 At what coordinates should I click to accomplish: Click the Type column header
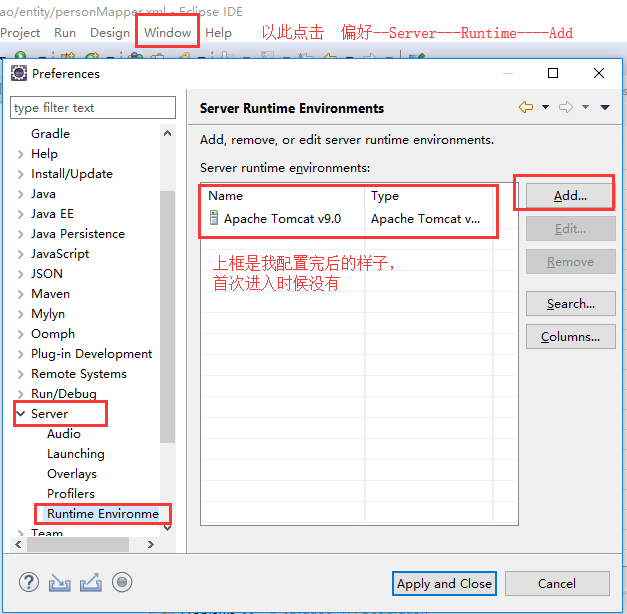(429, 196)
